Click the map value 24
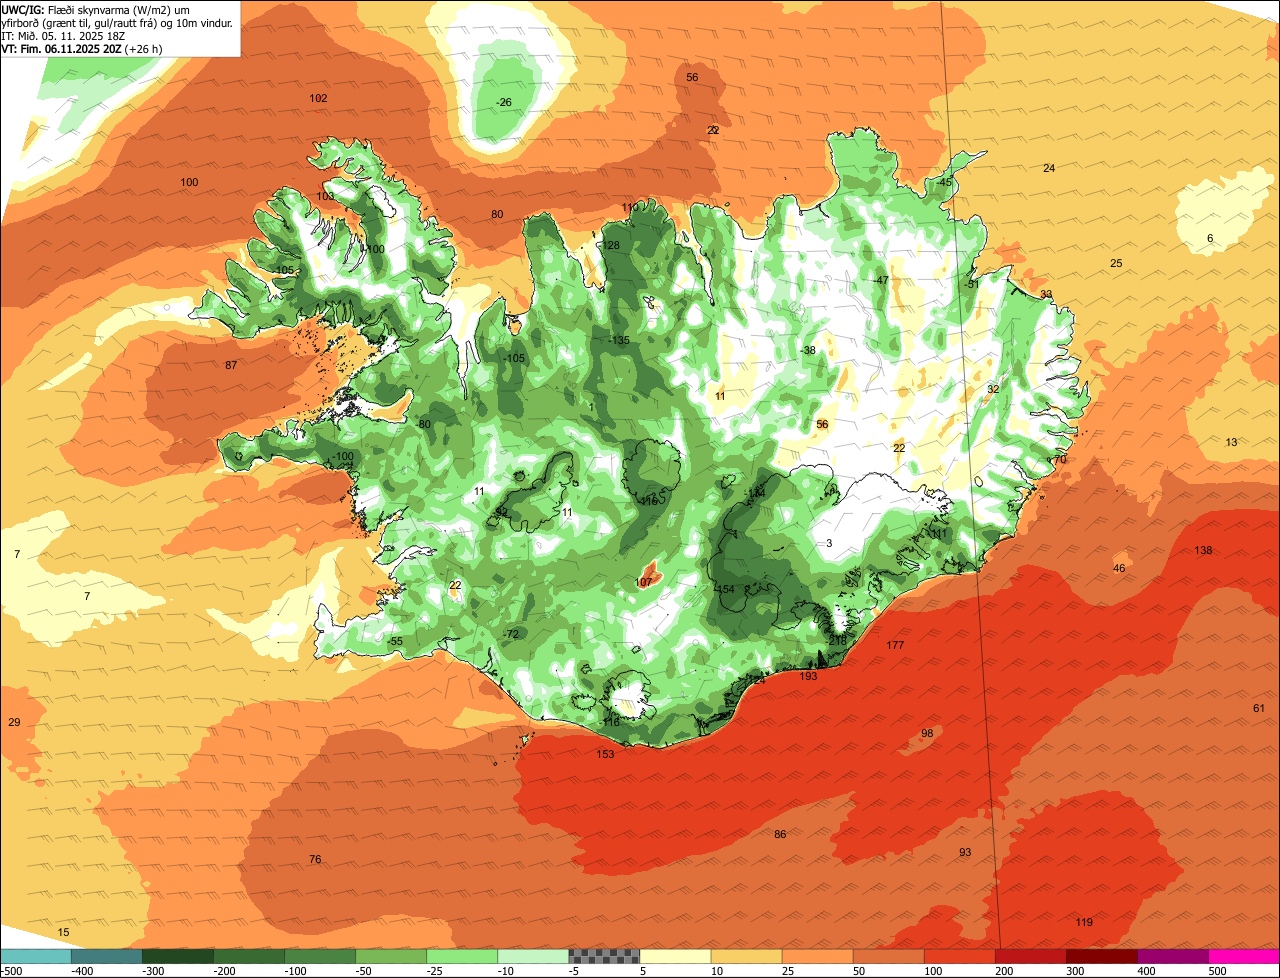The image size is (1280, 978). 1049,168
